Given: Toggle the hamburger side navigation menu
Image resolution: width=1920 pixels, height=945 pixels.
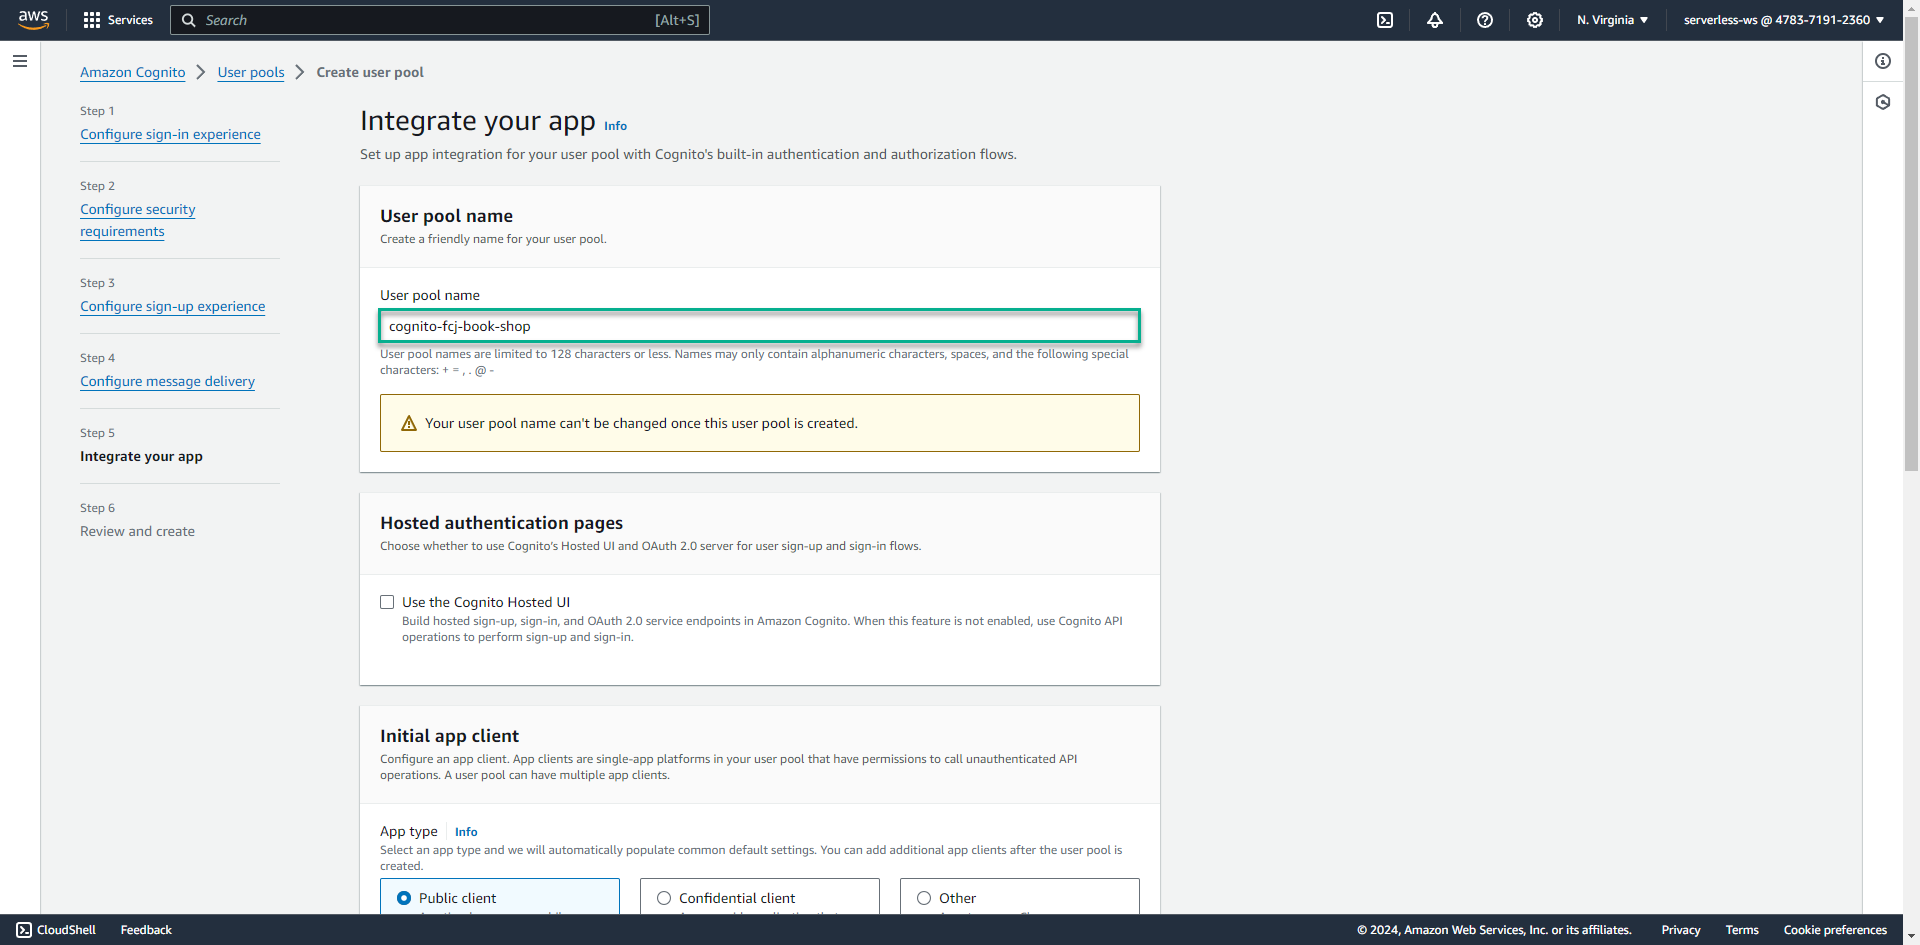Looking at the screenshot, I should pyautogui.click(x=19, y=61).
